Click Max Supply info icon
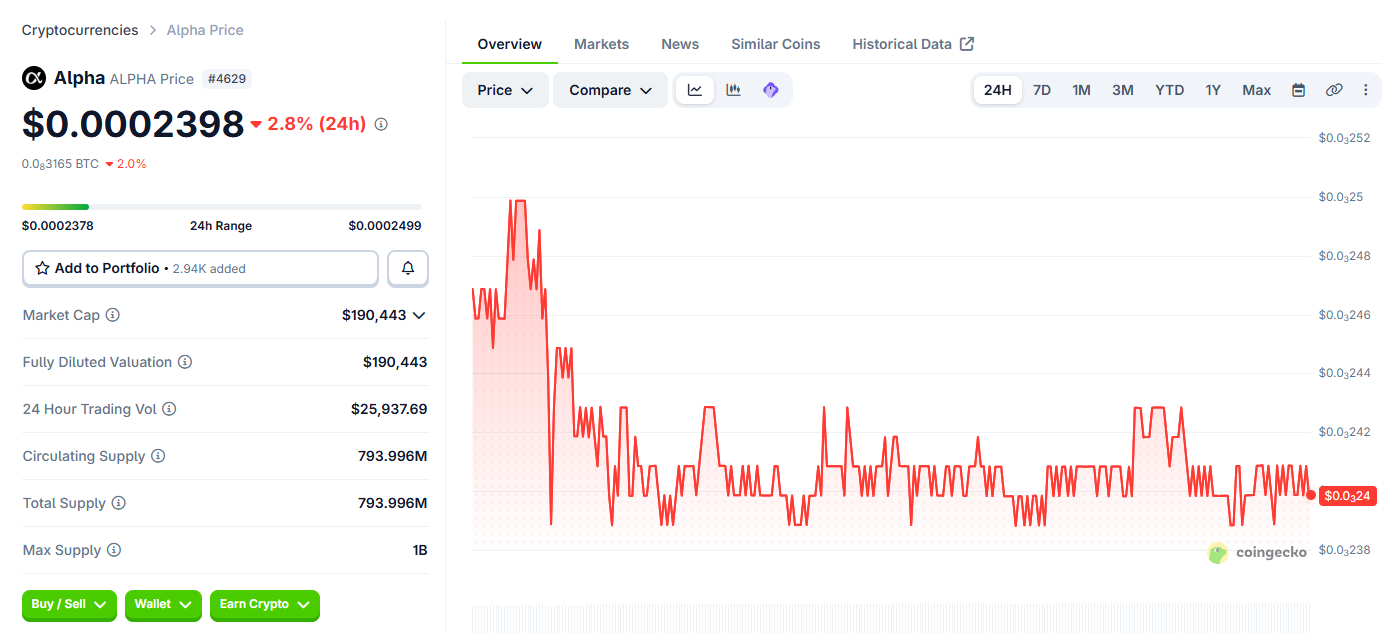This screenshot has height=633, width=1389. [114, 550]
